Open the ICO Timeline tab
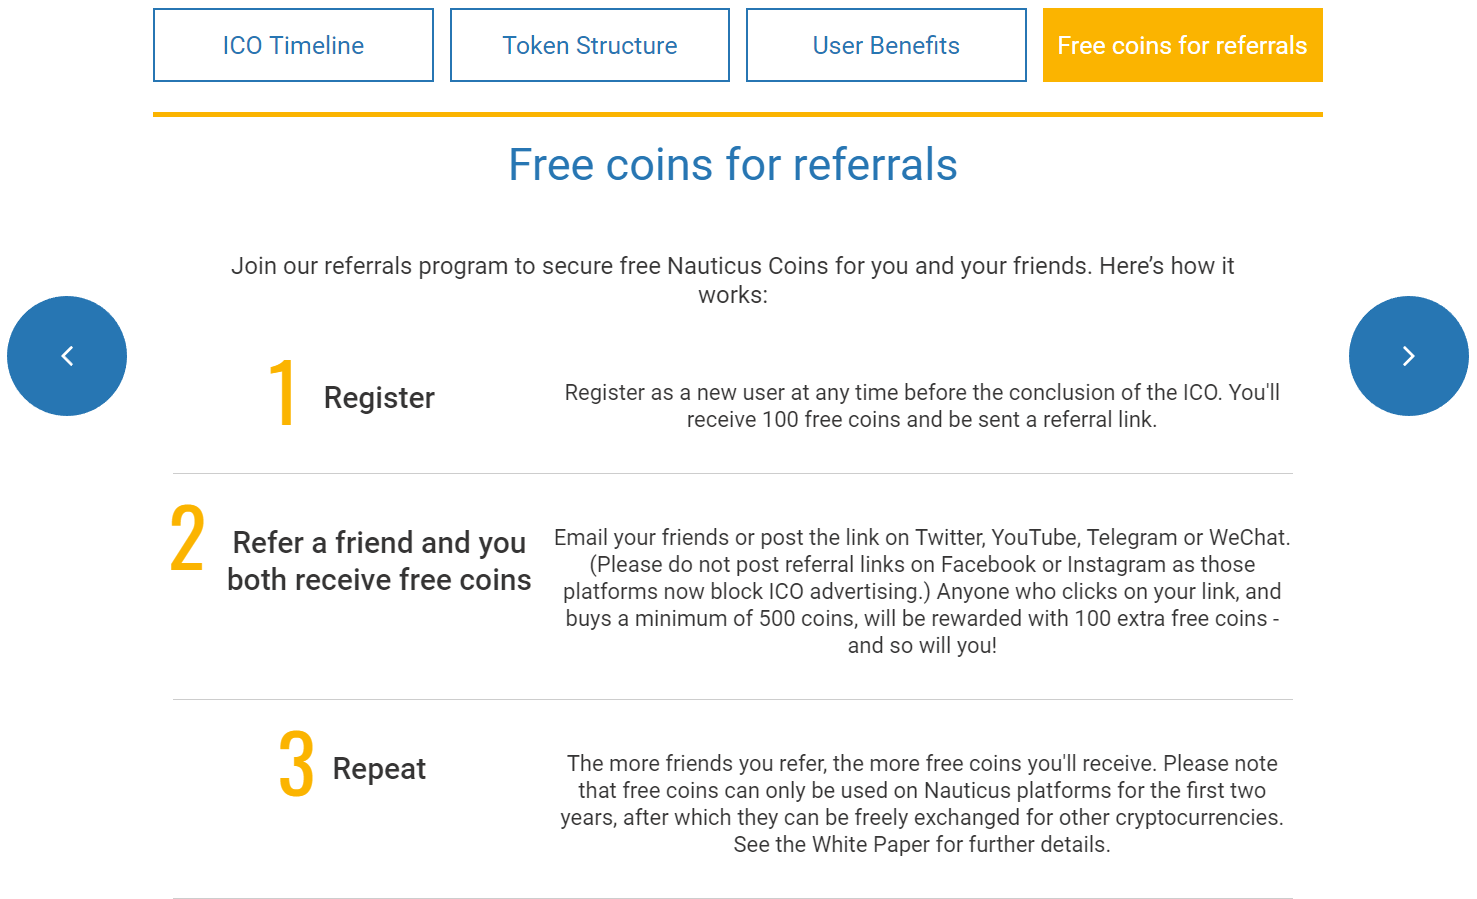Screen dimensions: 1477x899 293,45
